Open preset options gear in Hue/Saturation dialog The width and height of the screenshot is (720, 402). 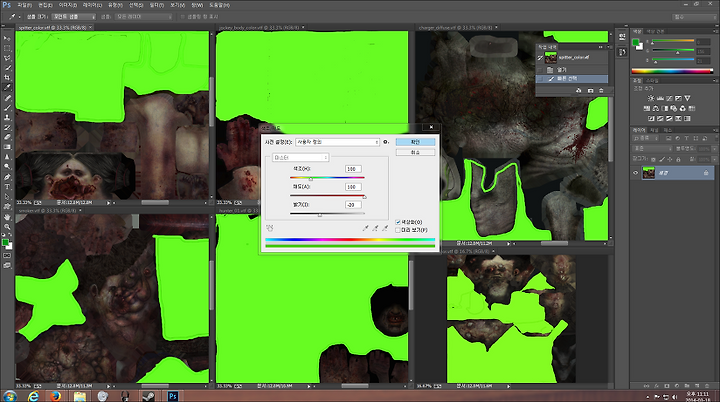pos(386,142)
